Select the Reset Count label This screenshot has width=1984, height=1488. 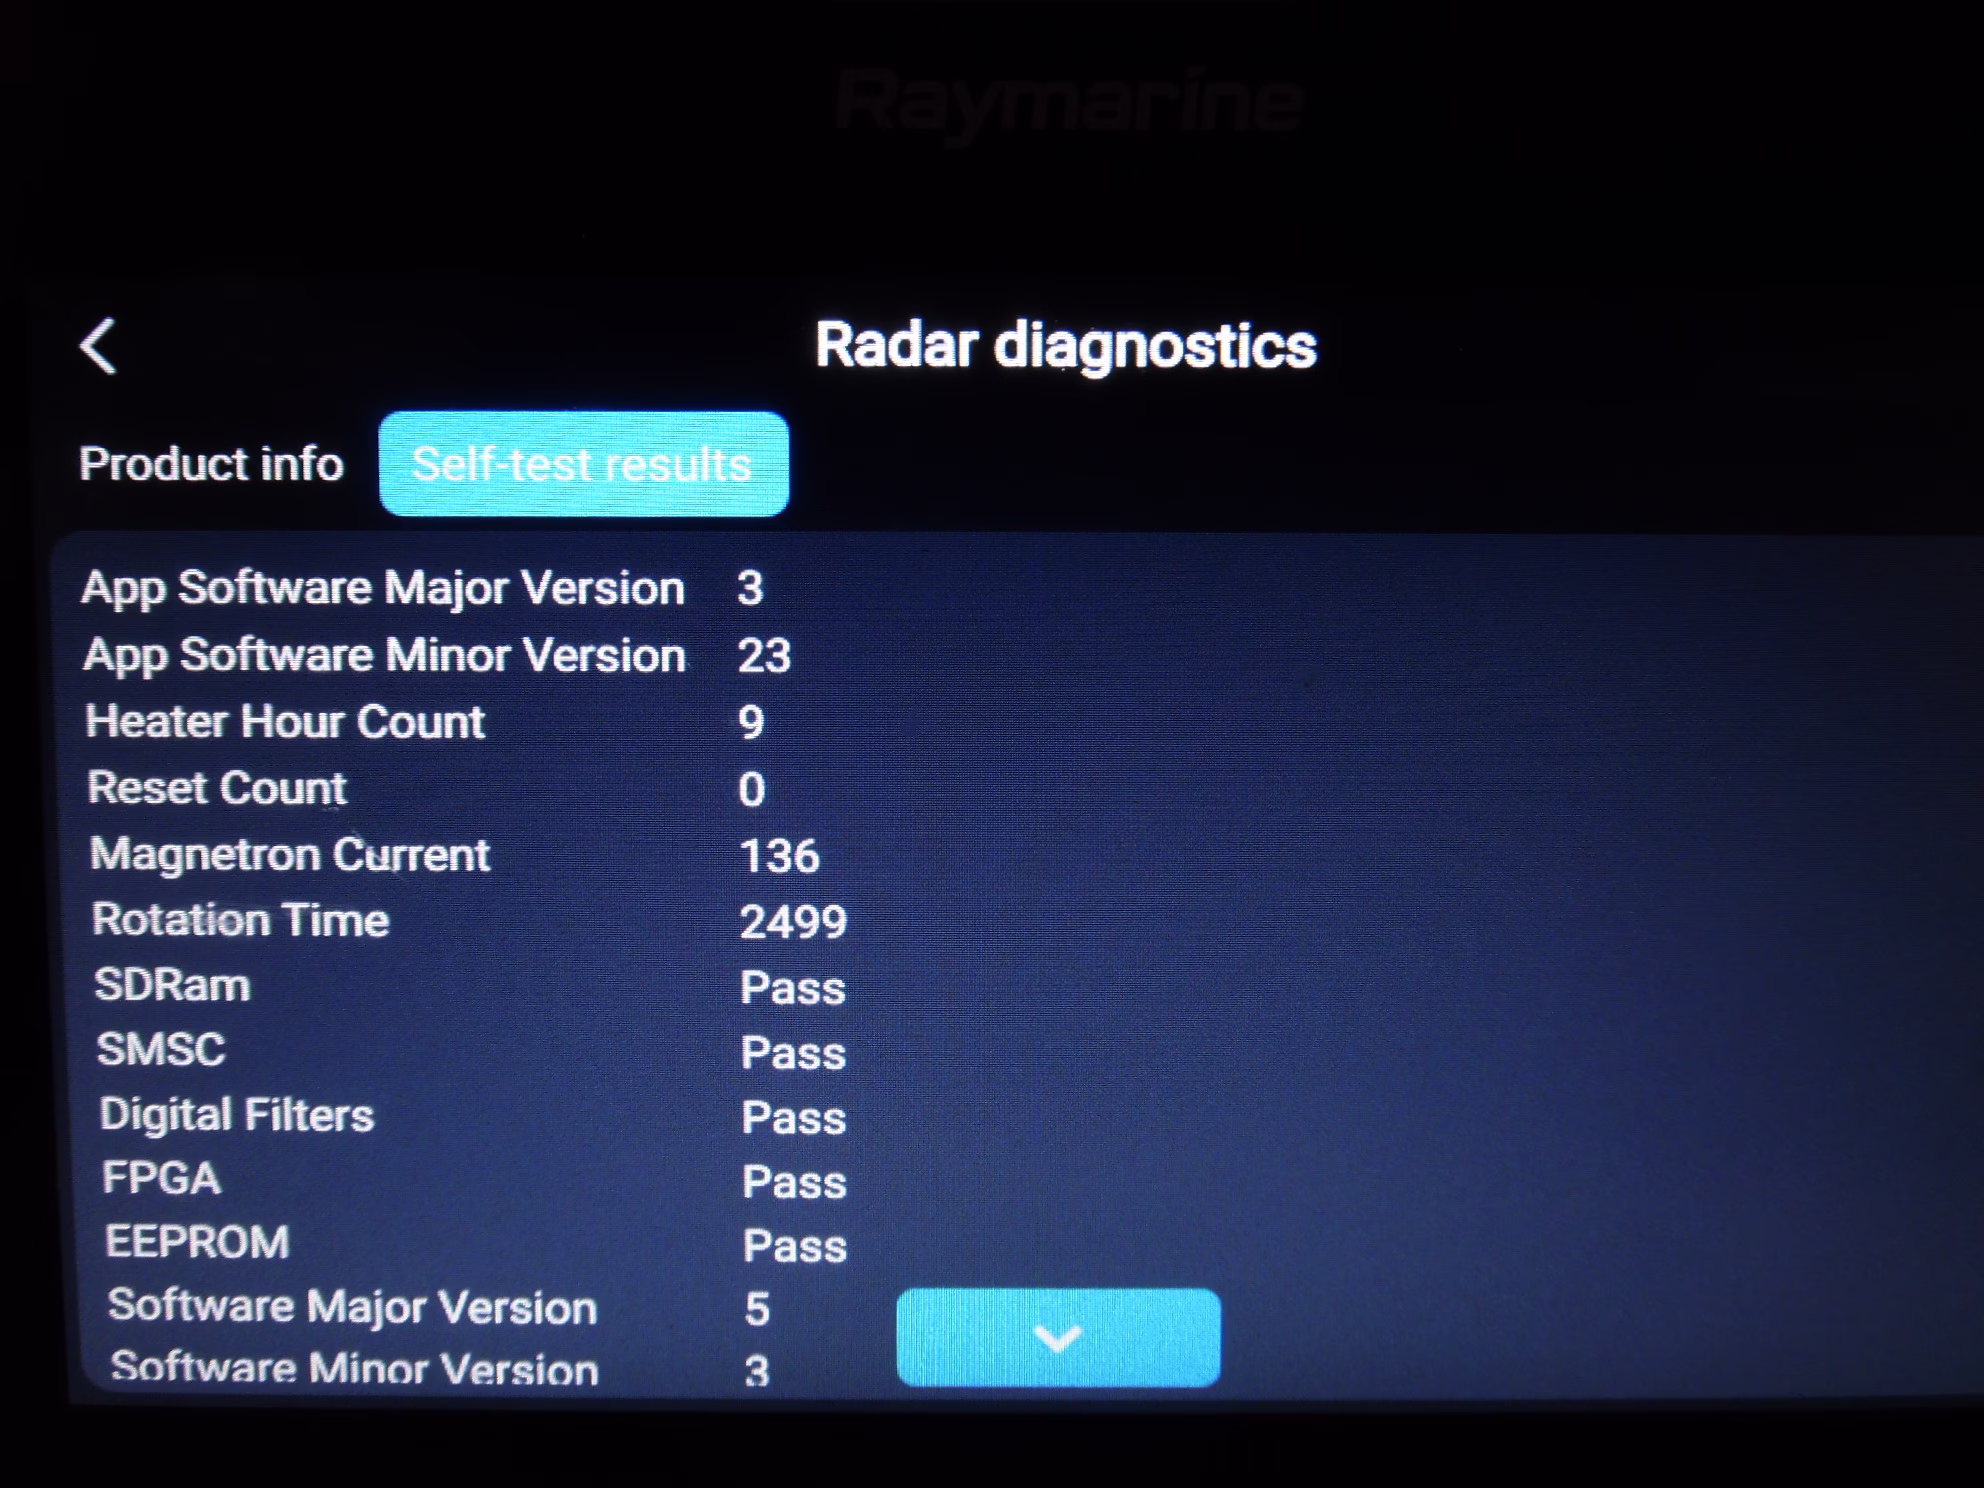217,788
